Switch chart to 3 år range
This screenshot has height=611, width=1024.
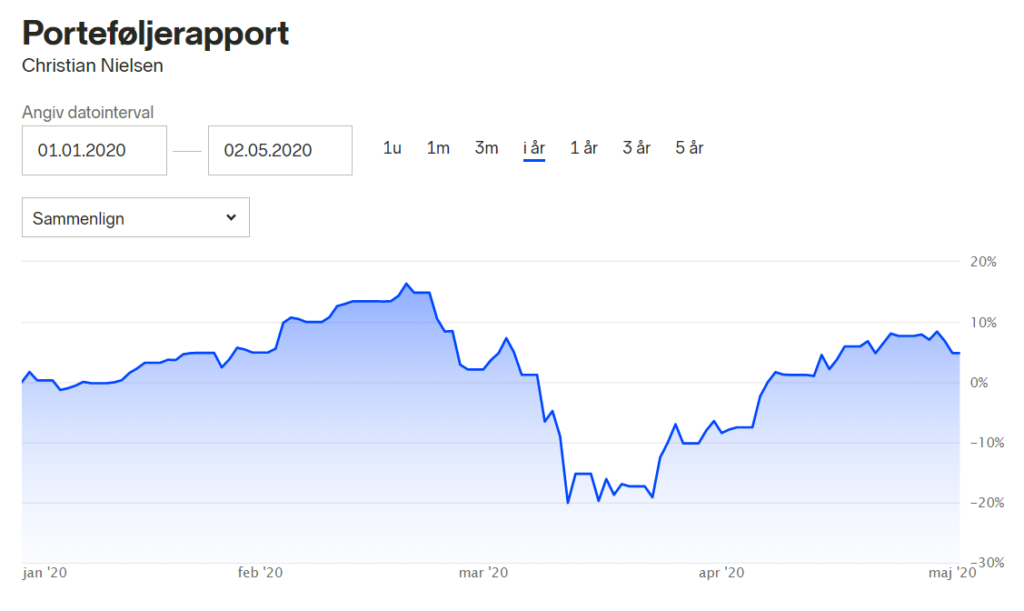point(636,148)
